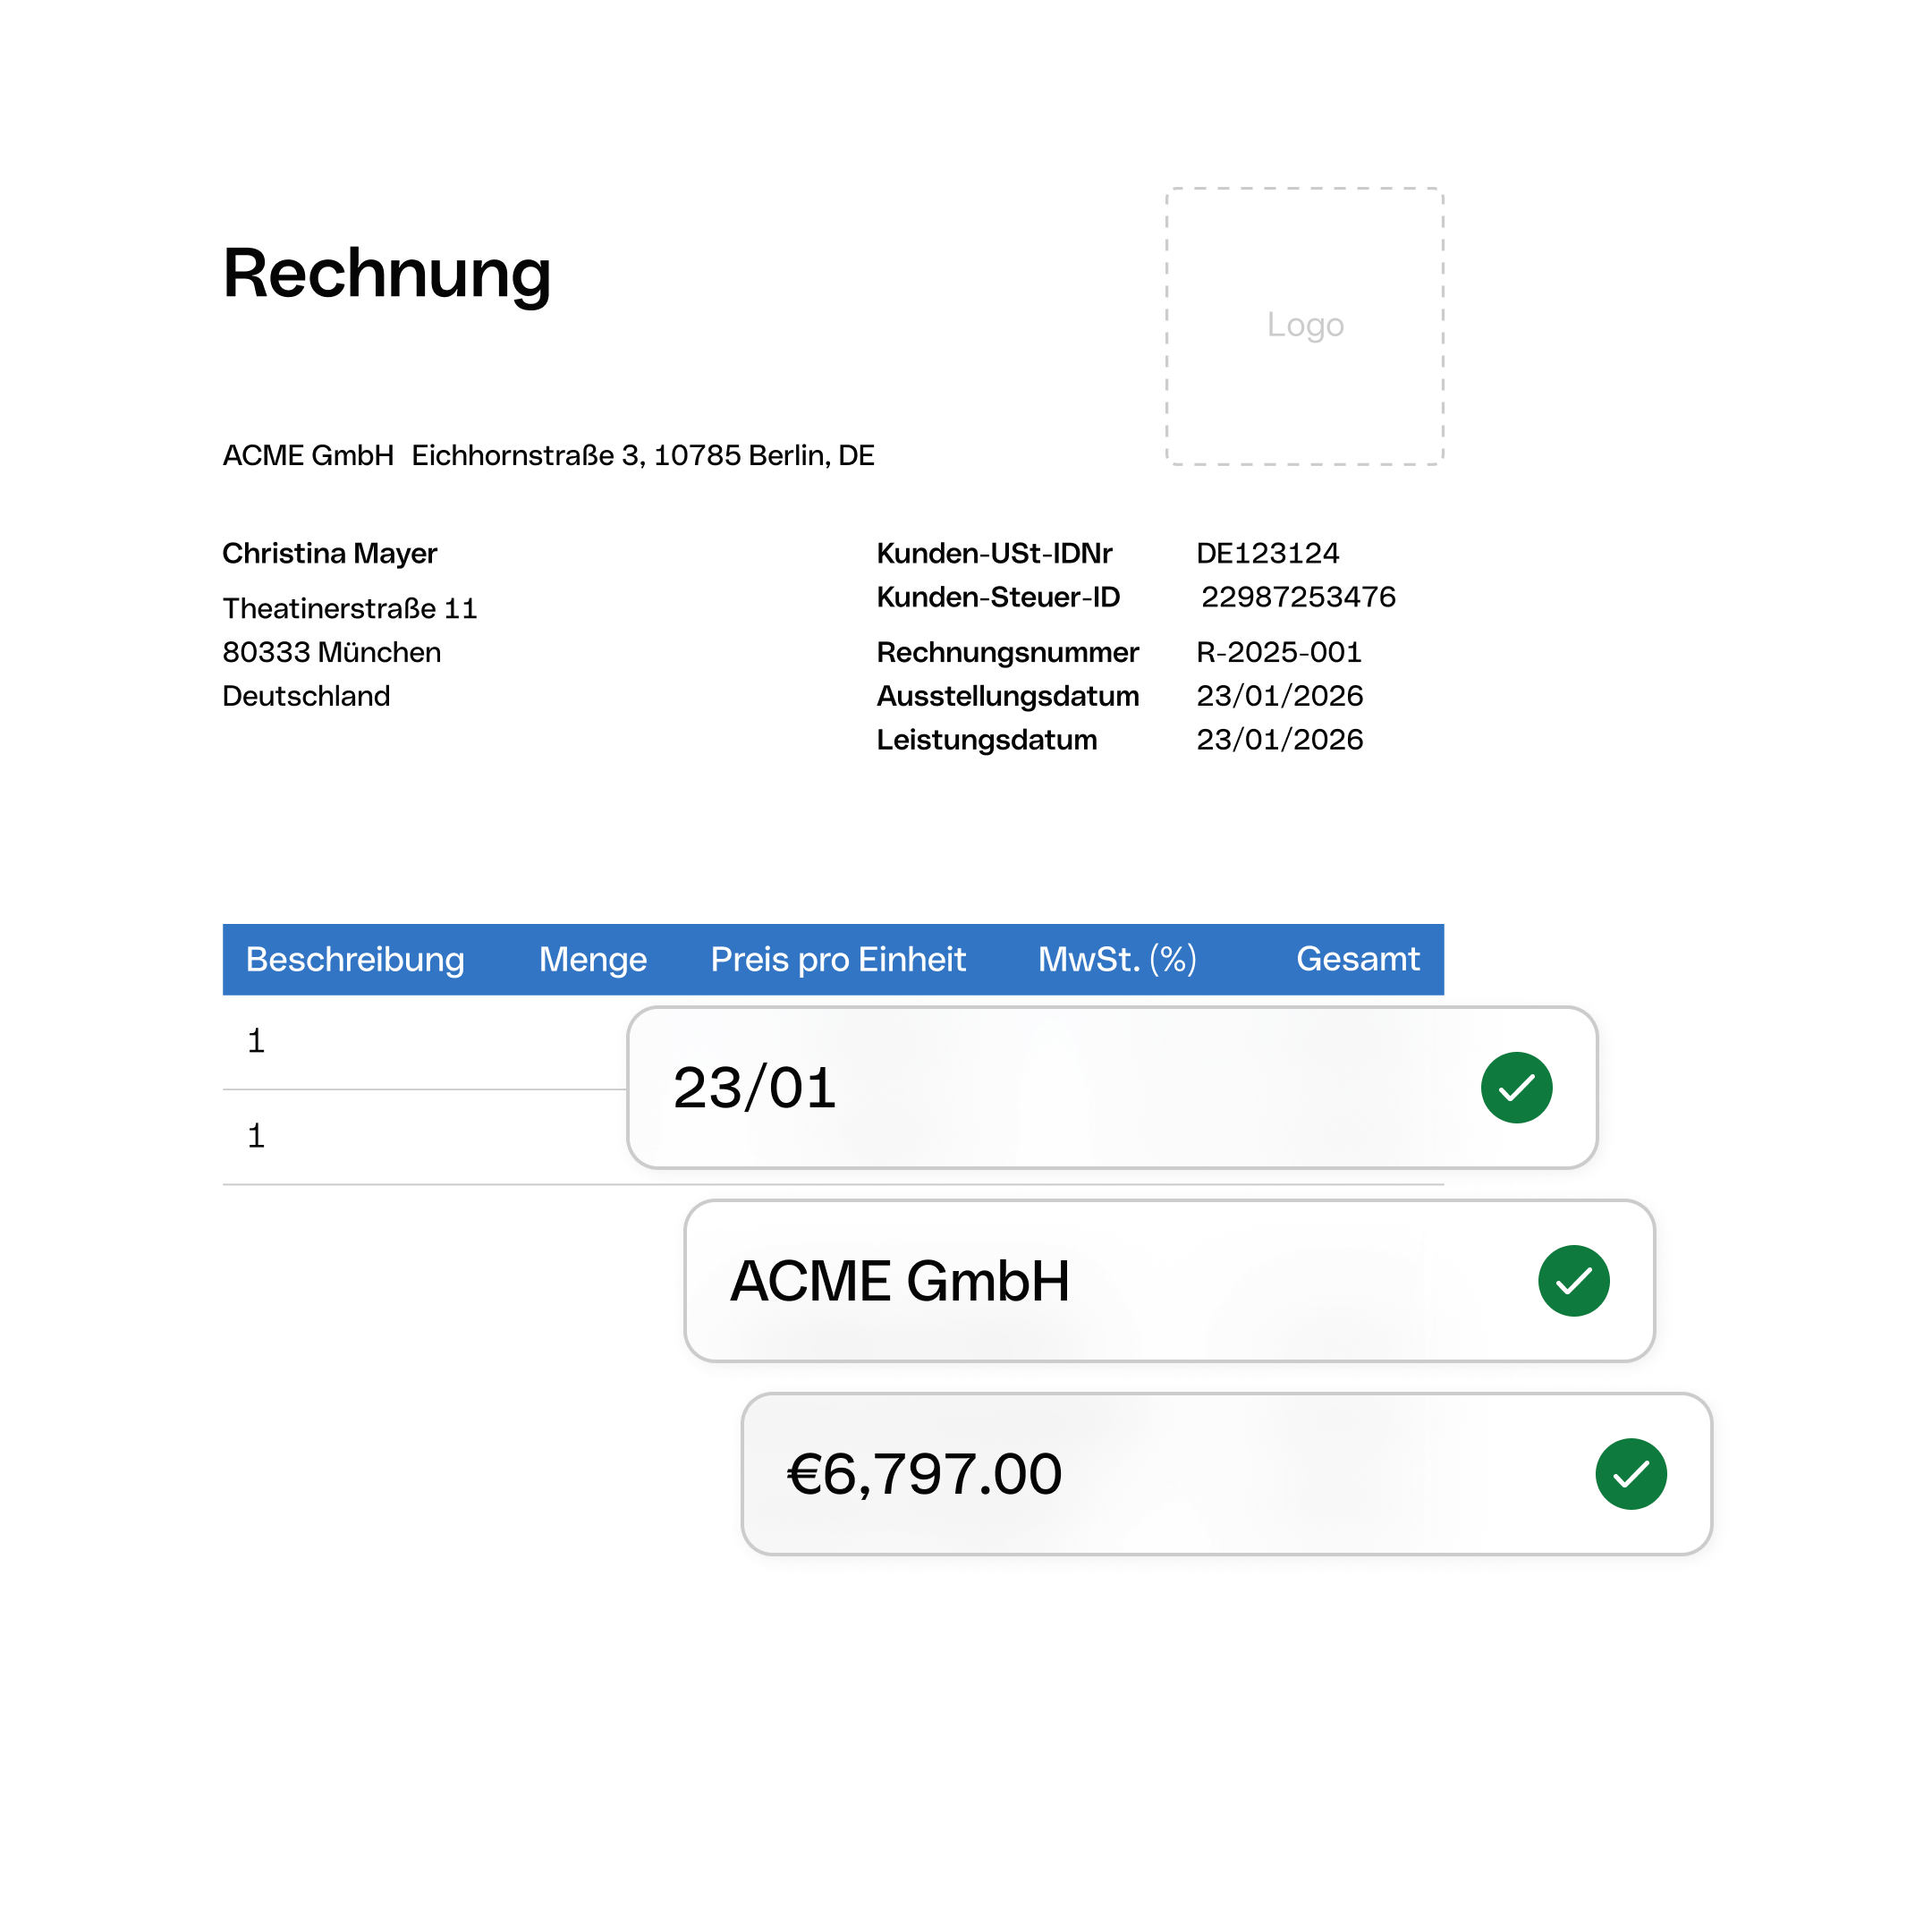Click the green checkmark beside €6,797.00
This screenshot has width=1932, height=1932.
tap(1630, 1473)
